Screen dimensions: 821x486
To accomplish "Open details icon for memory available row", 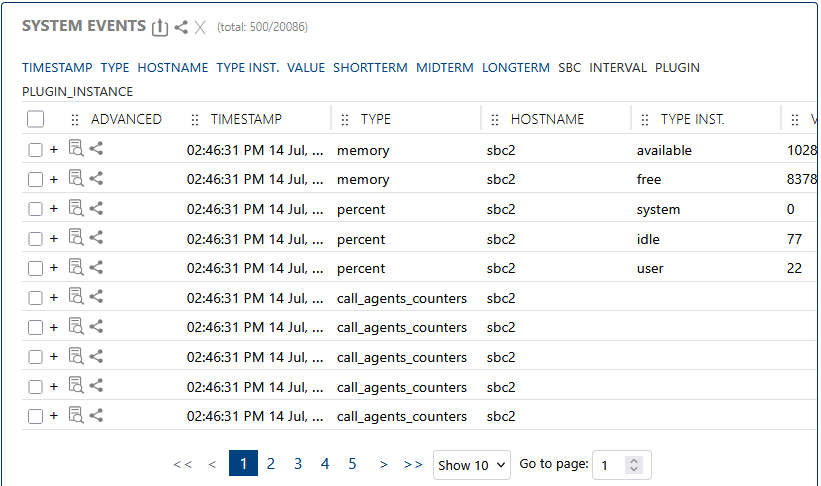I will [x=76, y=149].
